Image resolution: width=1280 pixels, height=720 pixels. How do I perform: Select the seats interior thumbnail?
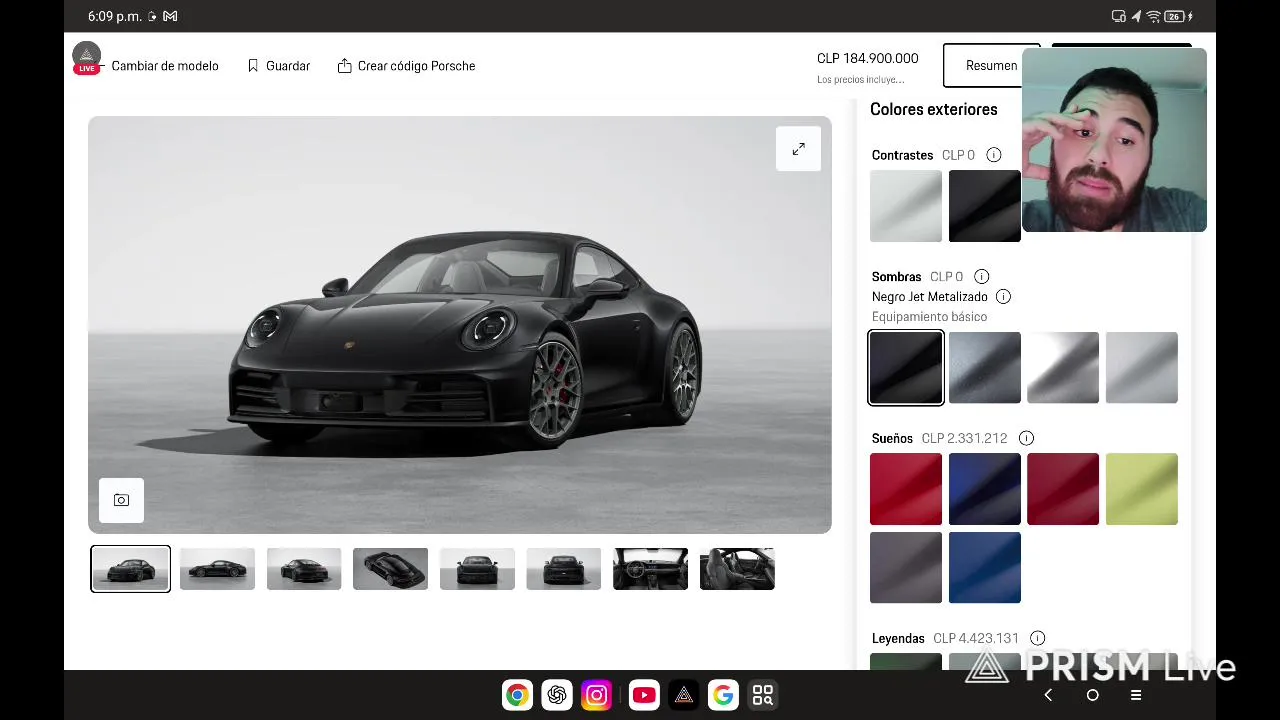pos(737,569)
